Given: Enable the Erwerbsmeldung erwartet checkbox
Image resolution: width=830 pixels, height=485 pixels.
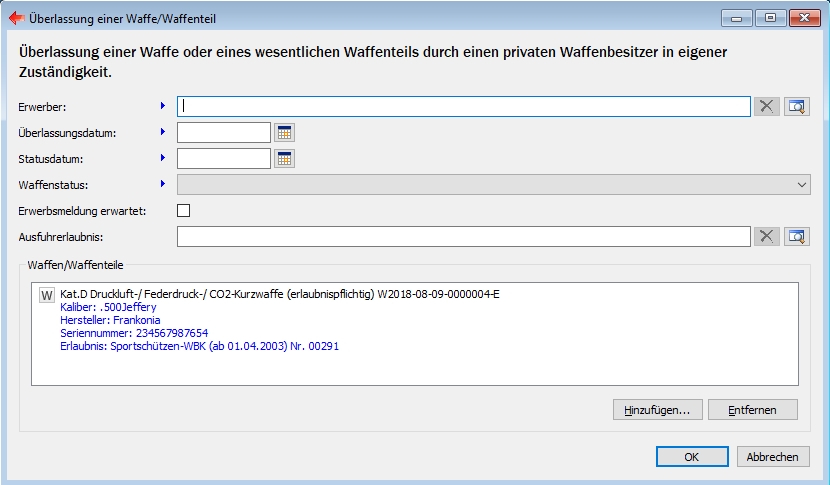Looking at the screenshot, I should [x=183, y=210].
